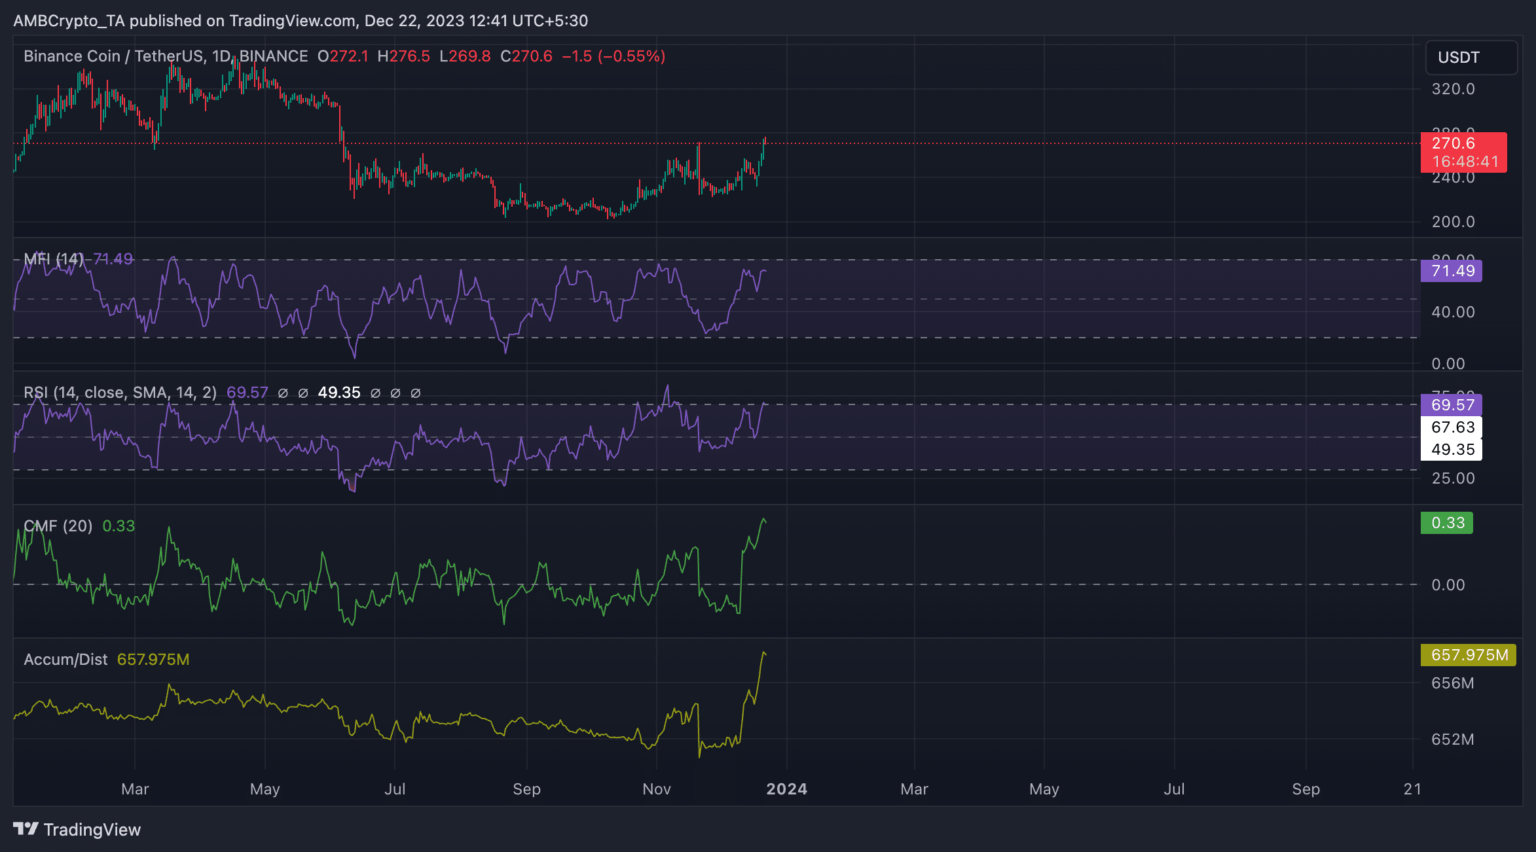Select the CMF (20) indicator legend
This screenshot has width=1536, height=852.
[x=58, y=525]
